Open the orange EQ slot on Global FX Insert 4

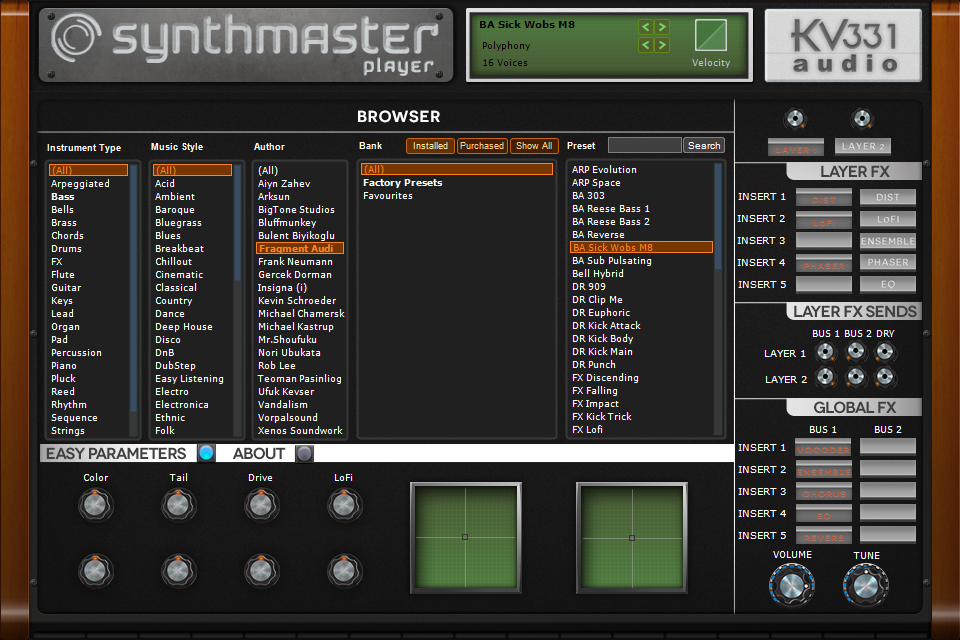pyautogui.click(x=823, y=514)
